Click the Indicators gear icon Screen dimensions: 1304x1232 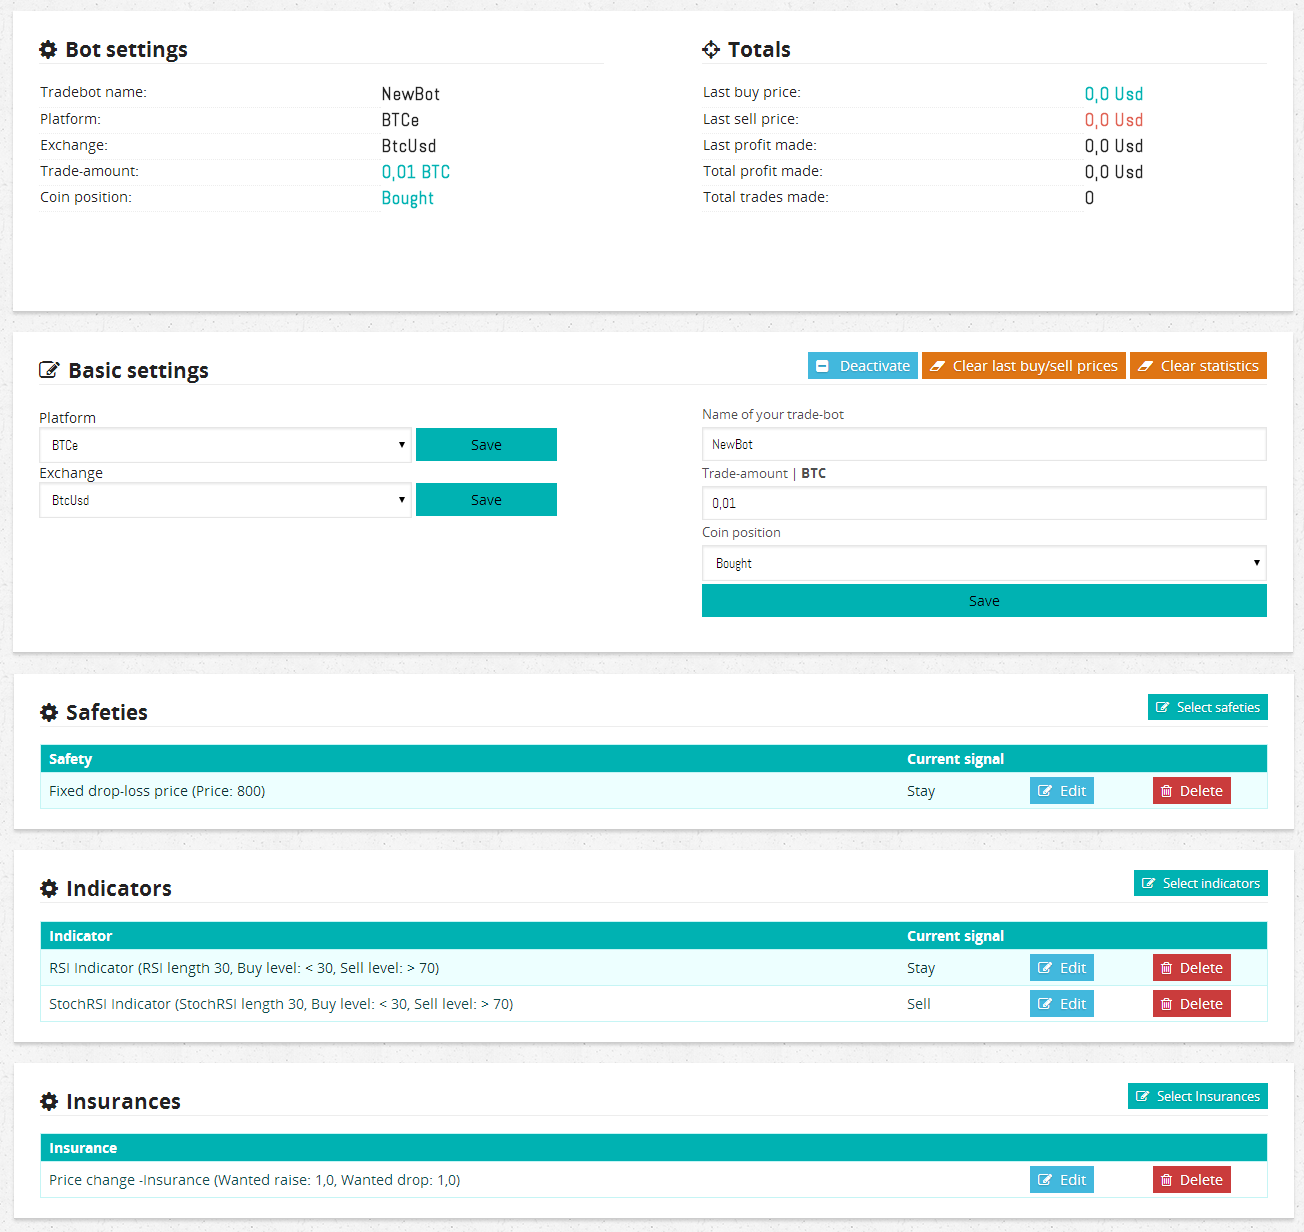pyautogui.click(x=49, y=888)
